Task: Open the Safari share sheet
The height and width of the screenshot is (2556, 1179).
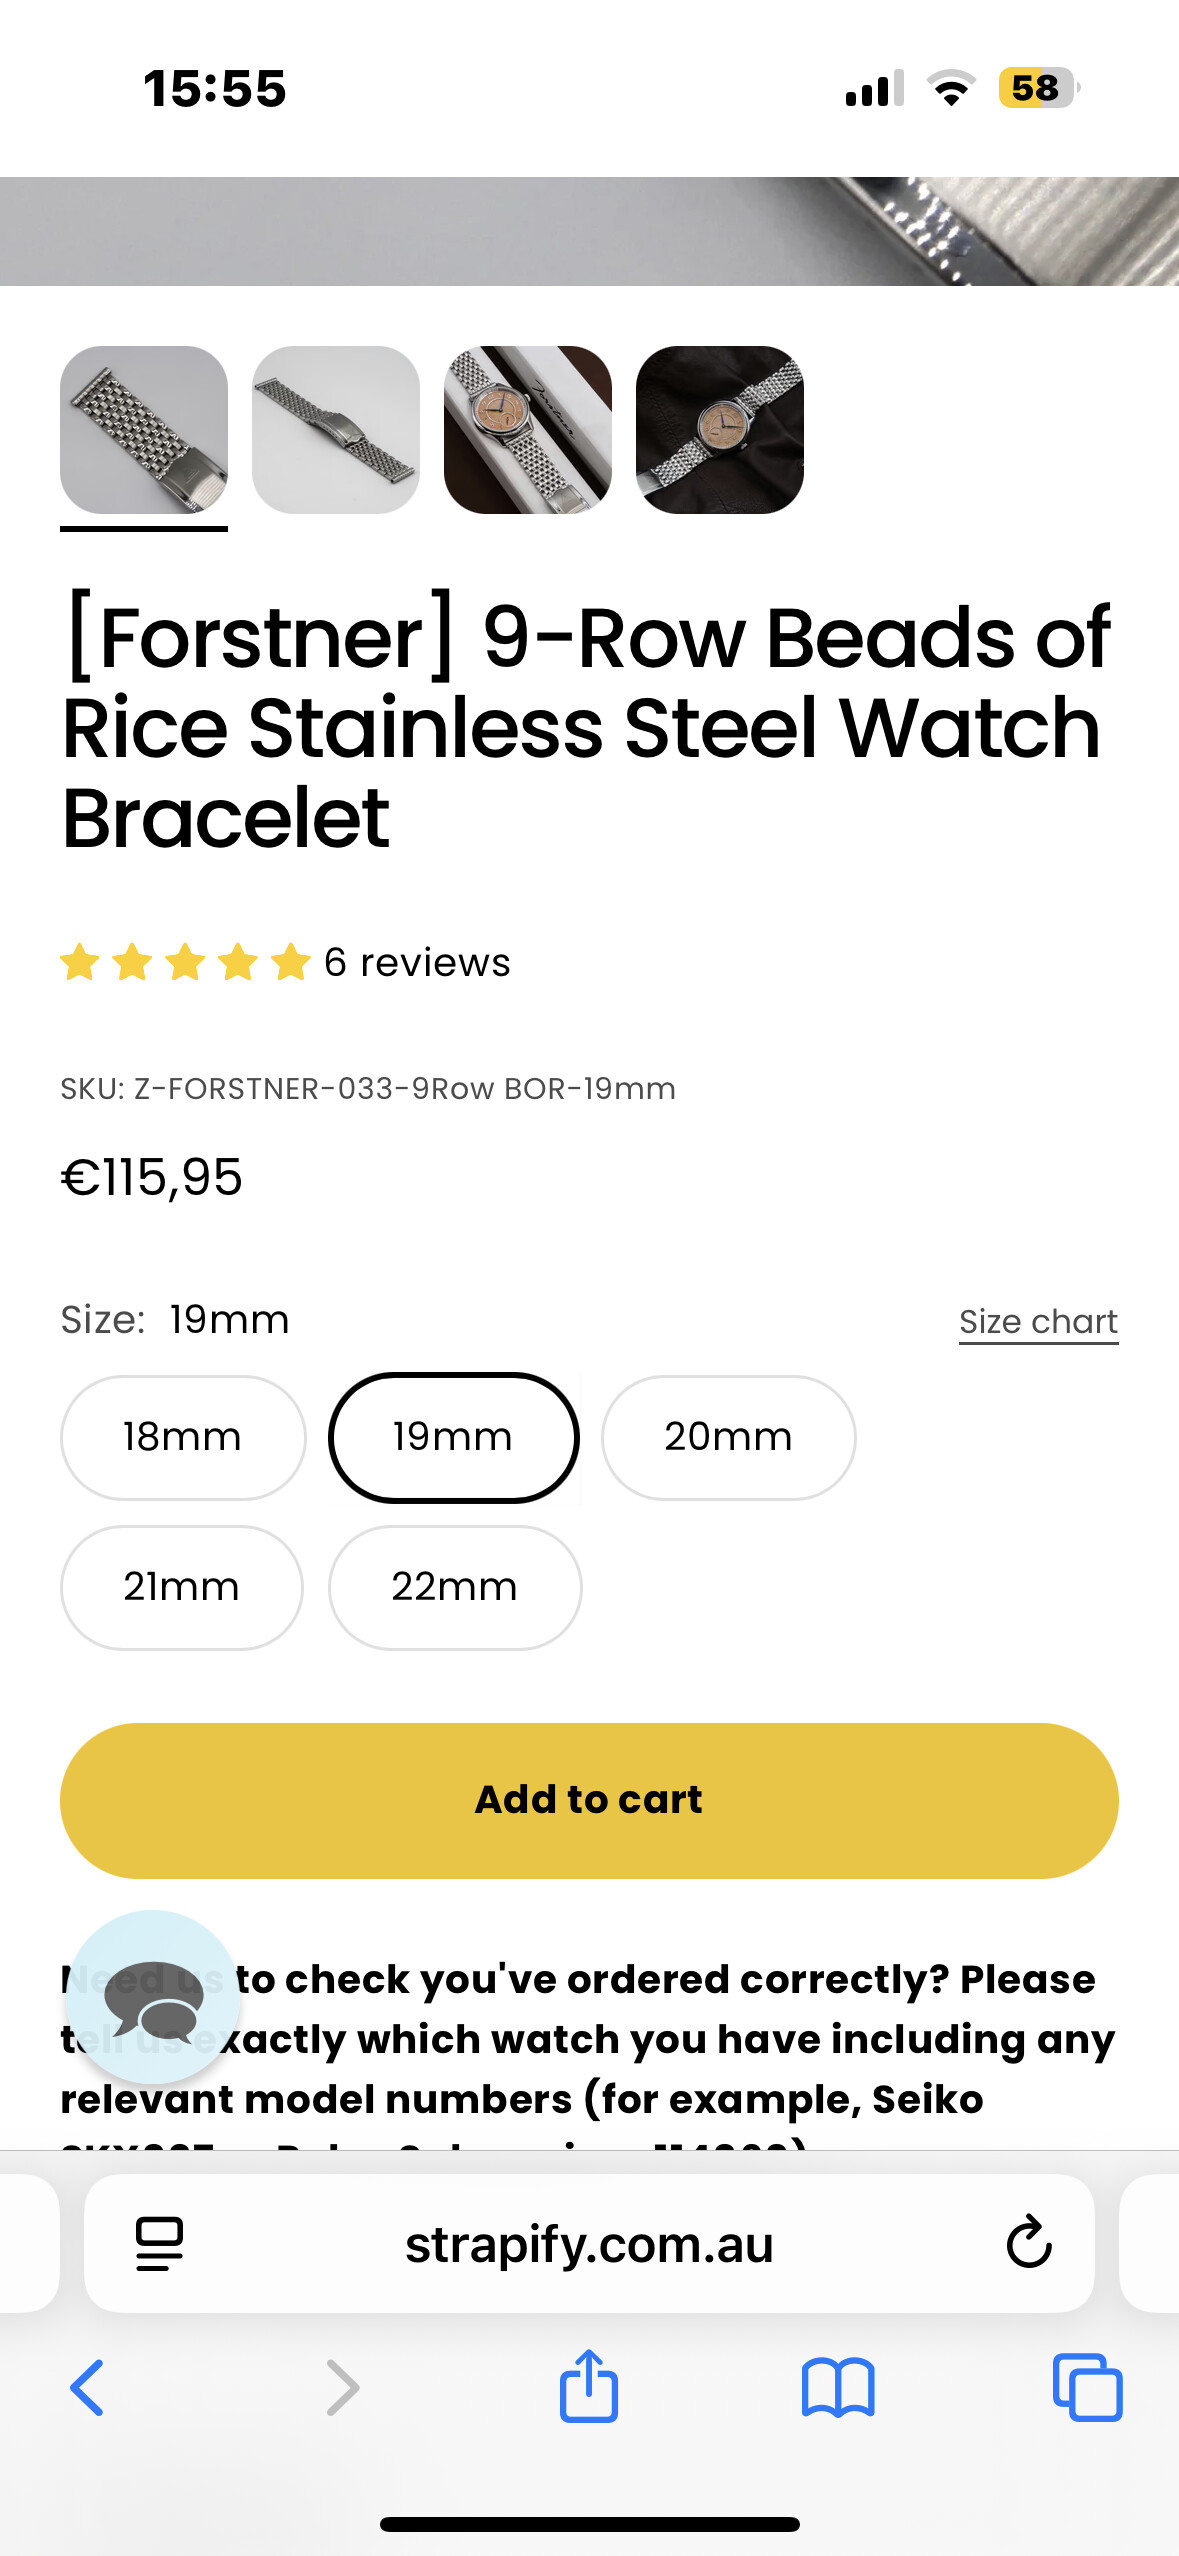Action: point(588,2386)
